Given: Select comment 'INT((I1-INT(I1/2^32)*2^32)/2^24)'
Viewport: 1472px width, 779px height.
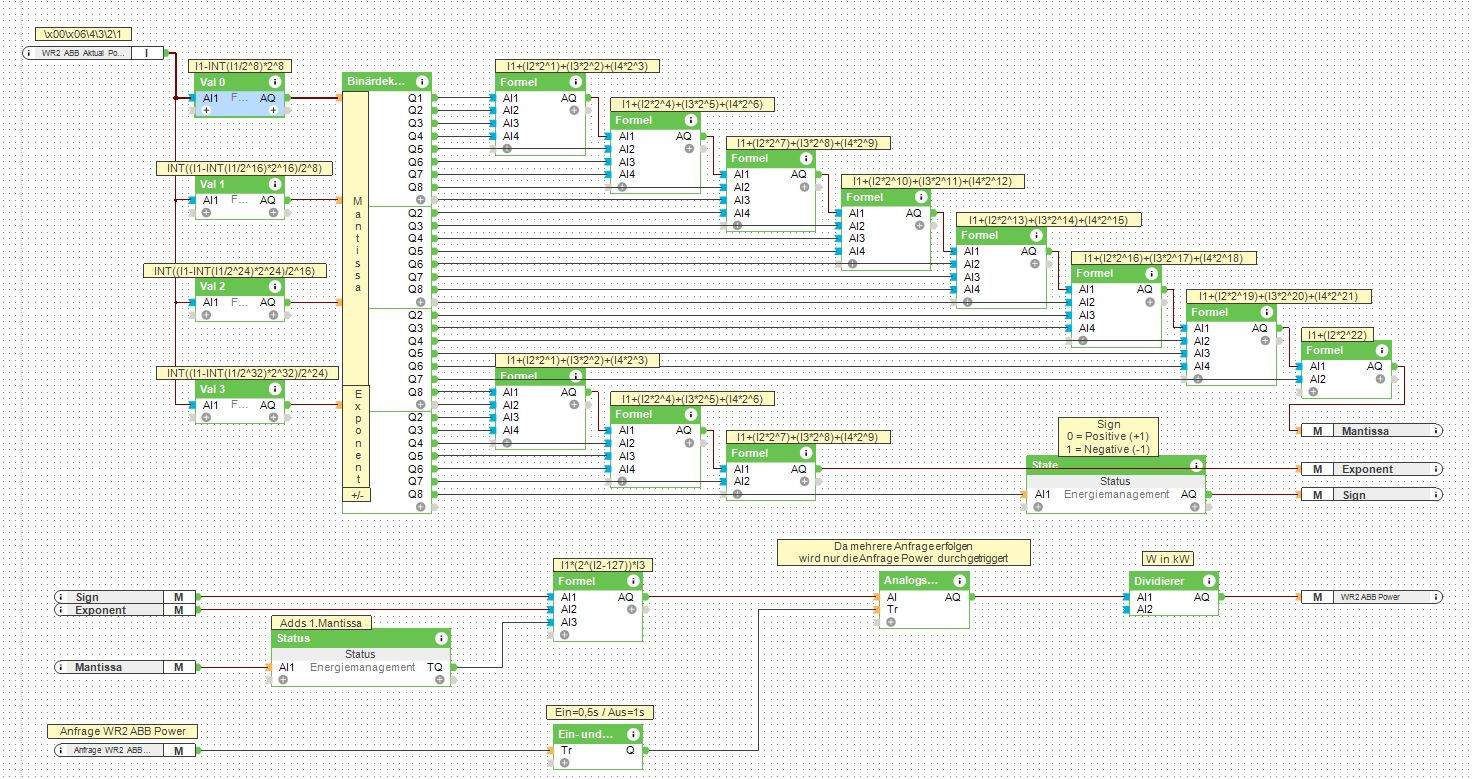Looking at the screenshot, I should [245, 373].
